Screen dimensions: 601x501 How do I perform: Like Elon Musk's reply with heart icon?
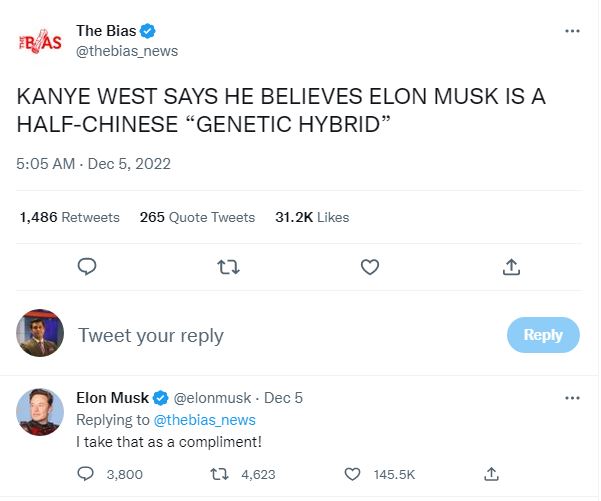tap(352, 473)
